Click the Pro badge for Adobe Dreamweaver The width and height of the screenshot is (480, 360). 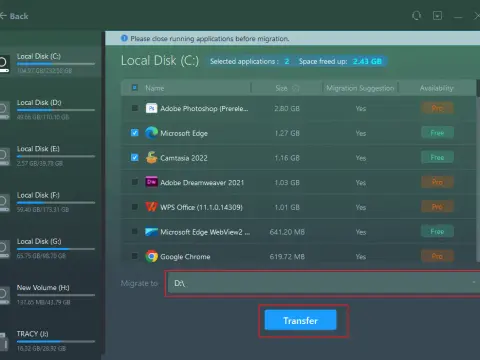pos(437,182)
